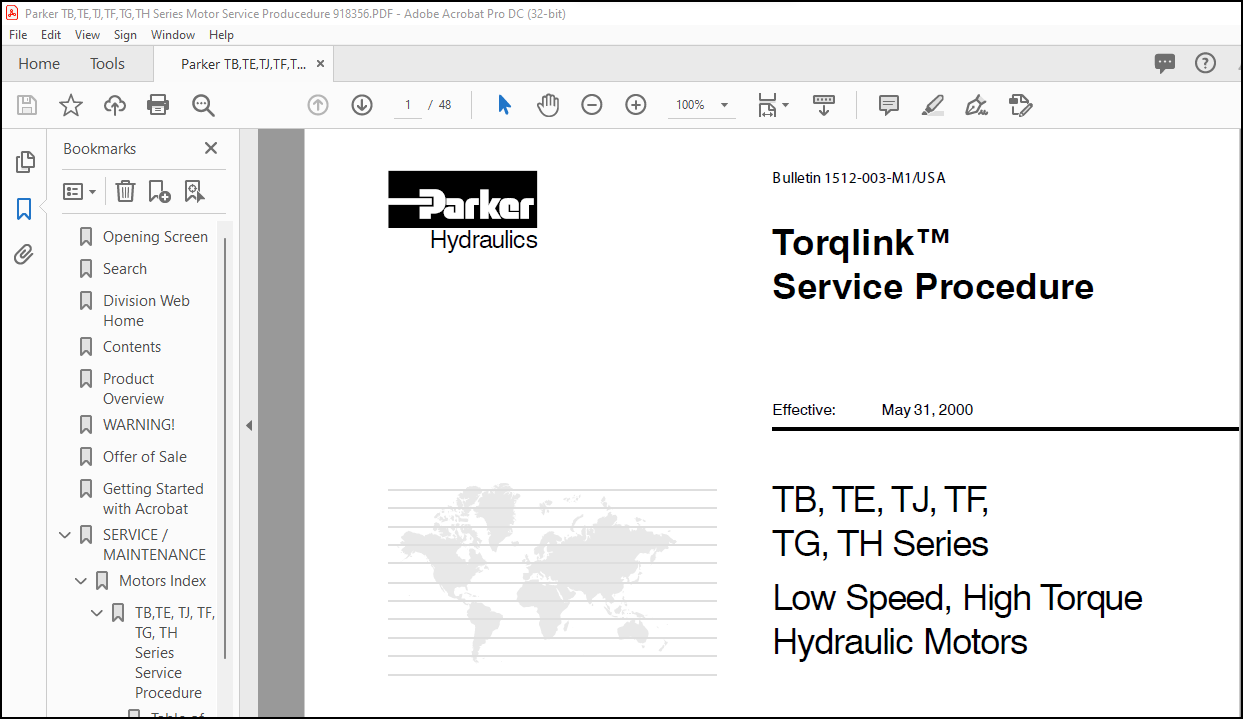The width and height of the screenshot is (1243, 719).
Task: Open the Page Thumbnails panel icon
Action: [25, 162]
